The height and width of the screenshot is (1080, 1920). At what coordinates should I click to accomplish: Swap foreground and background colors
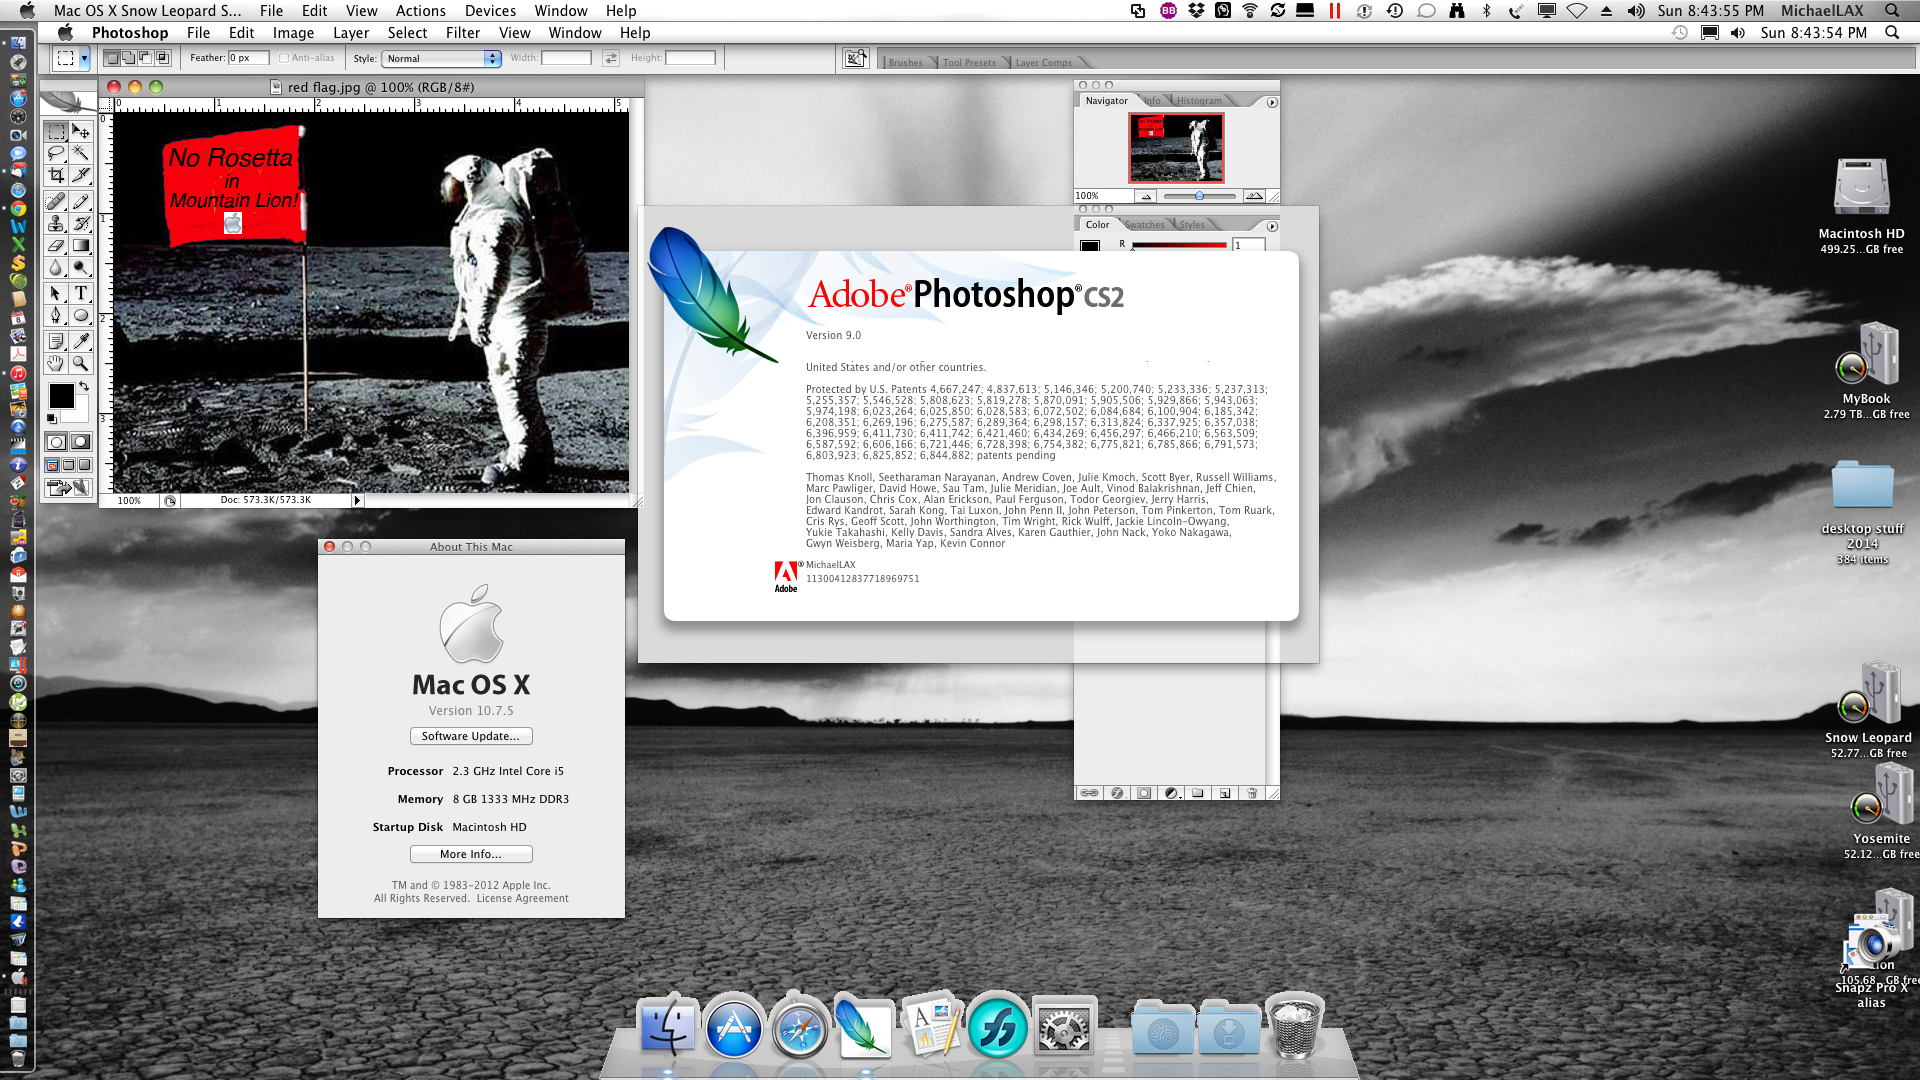84,386
